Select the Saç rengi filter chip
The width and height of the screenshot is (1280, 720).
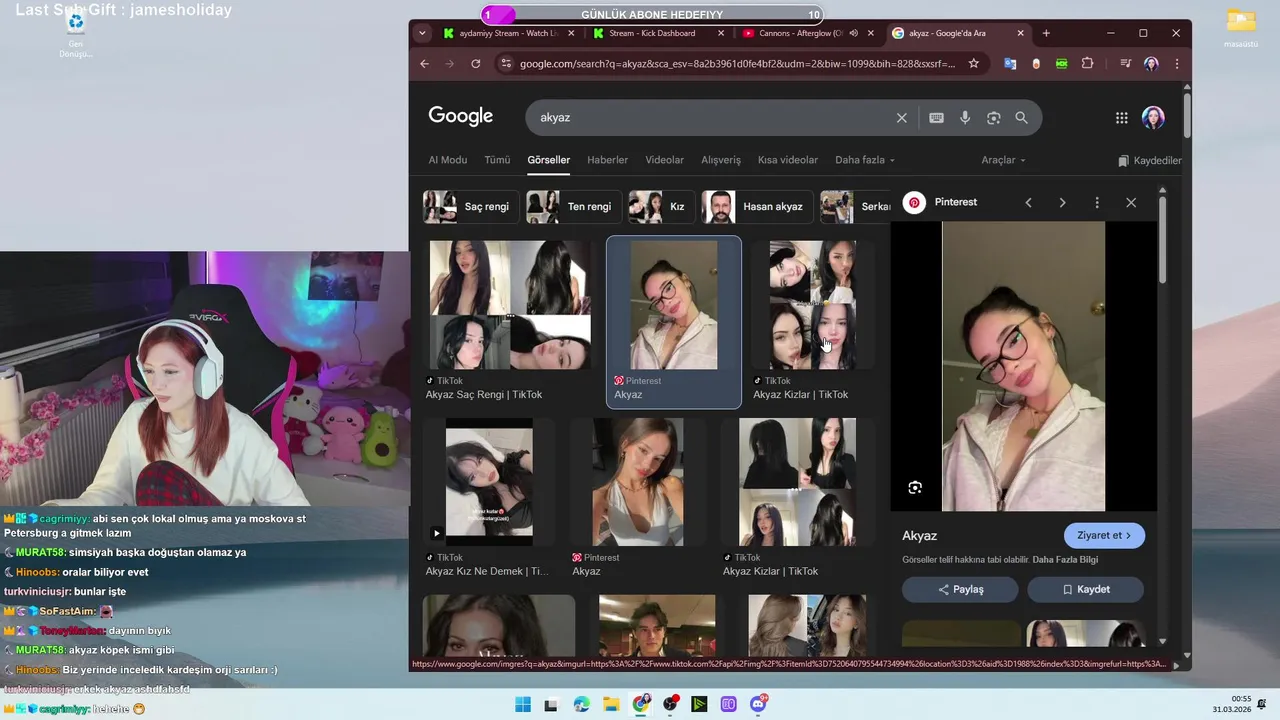click(x=470, y=207)
